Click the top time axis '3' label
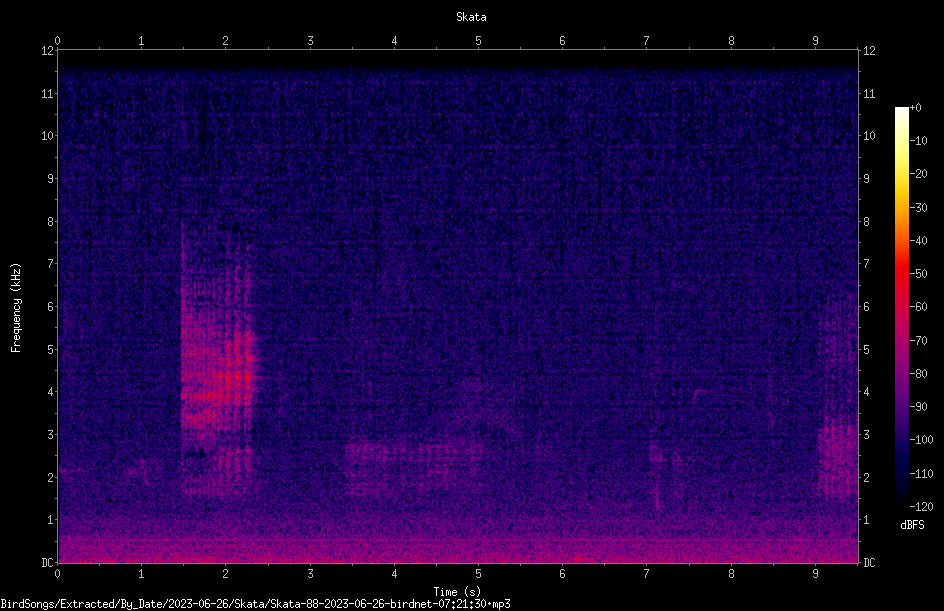 [x=310, y=40]
